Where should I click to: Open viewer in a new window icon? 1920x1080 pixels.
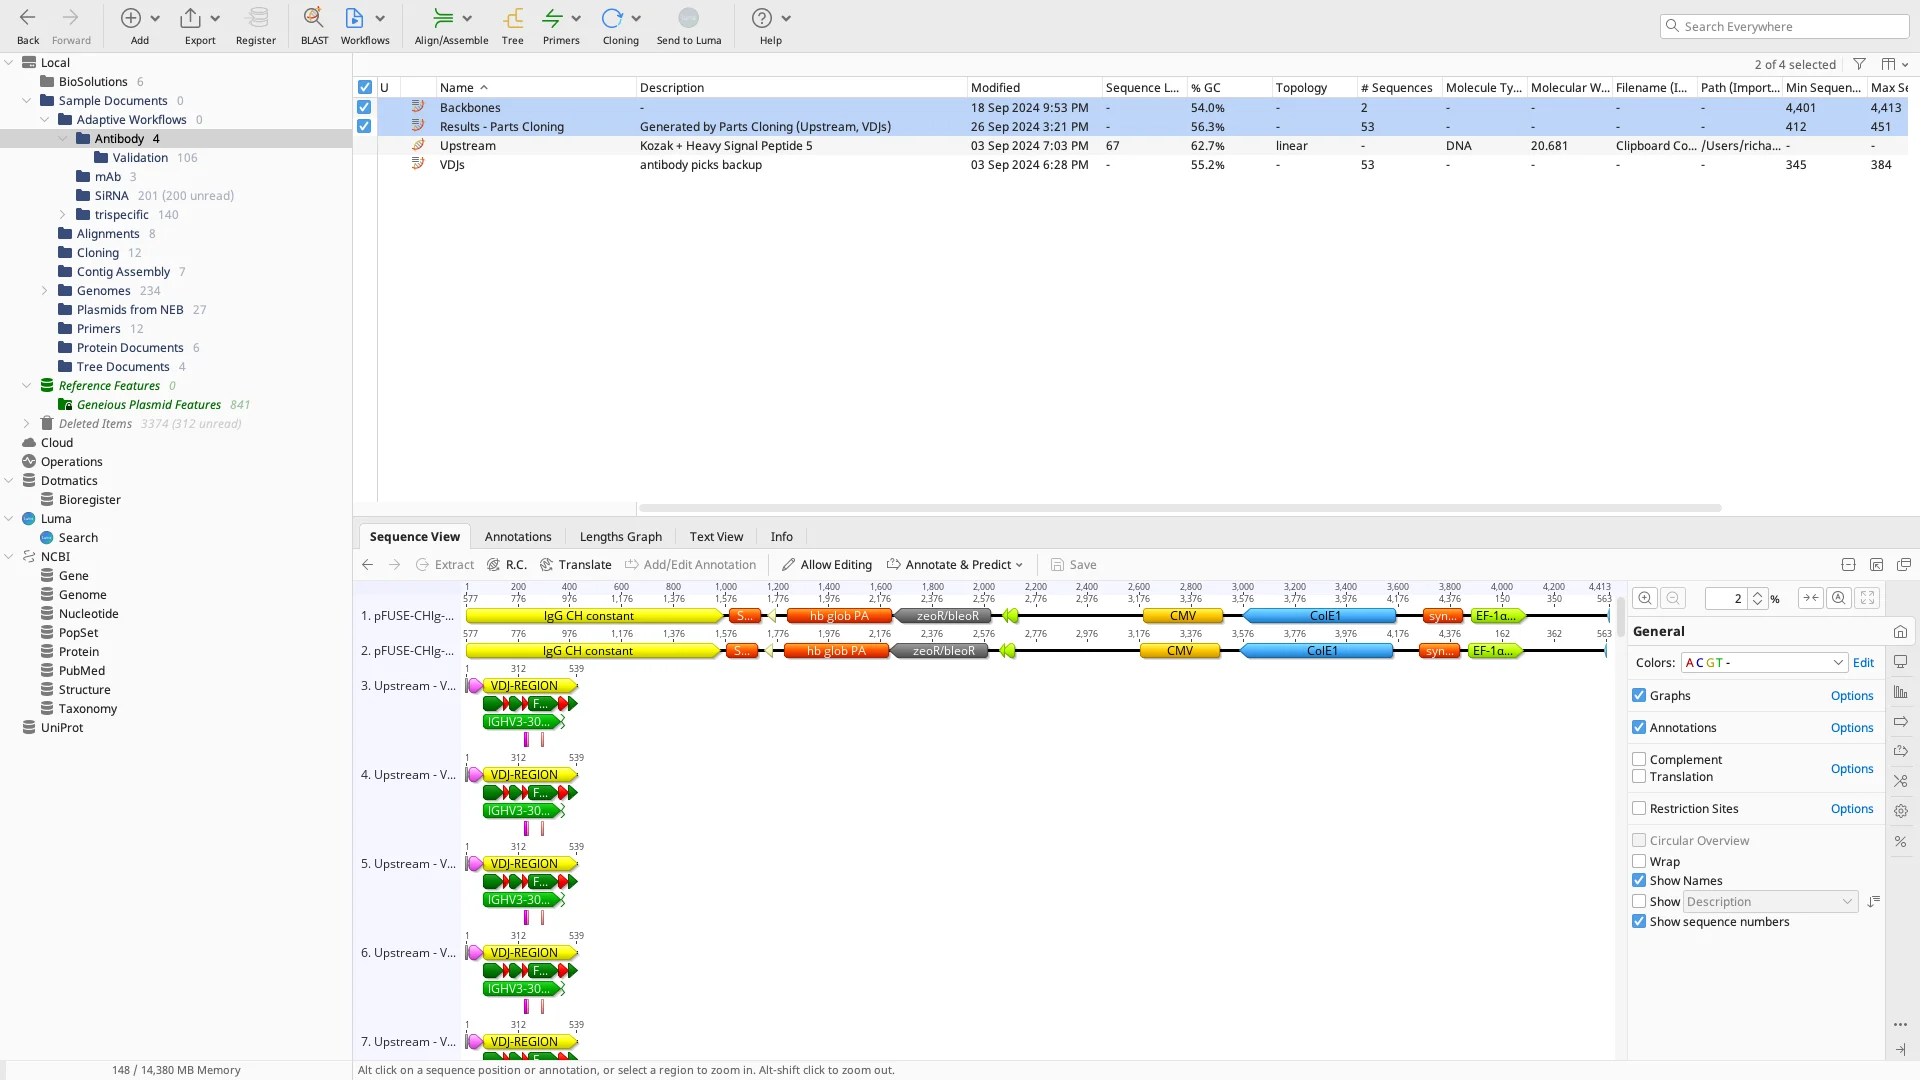(1904, 565)
